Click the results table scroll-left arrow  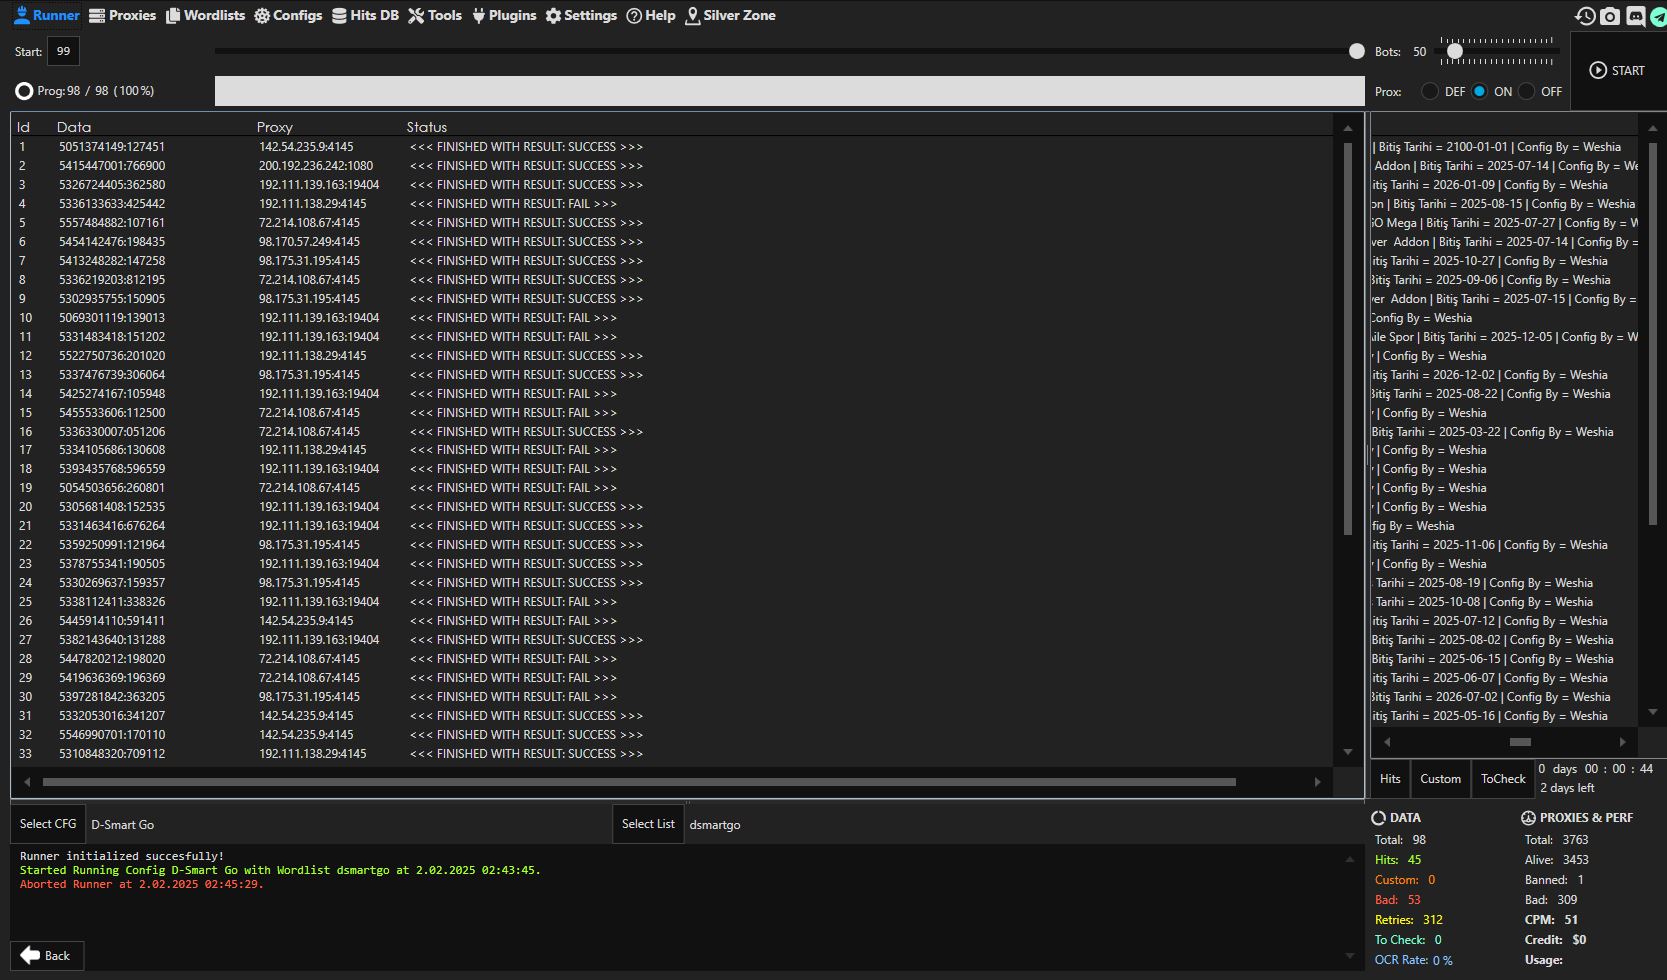tap(27, 782)
